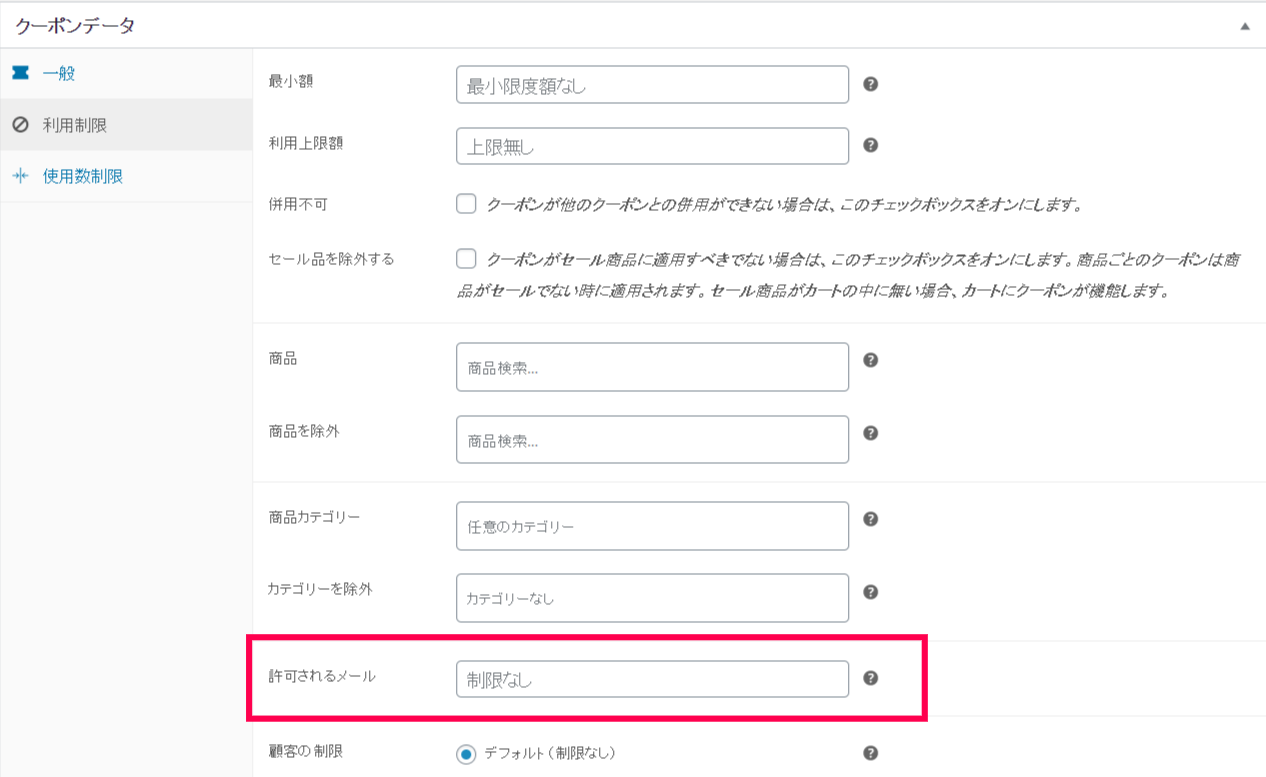The image size is (1266, 777).
Task: Click the 商品を除外 label
Action: pyautogui.click(x=304, y=431)
